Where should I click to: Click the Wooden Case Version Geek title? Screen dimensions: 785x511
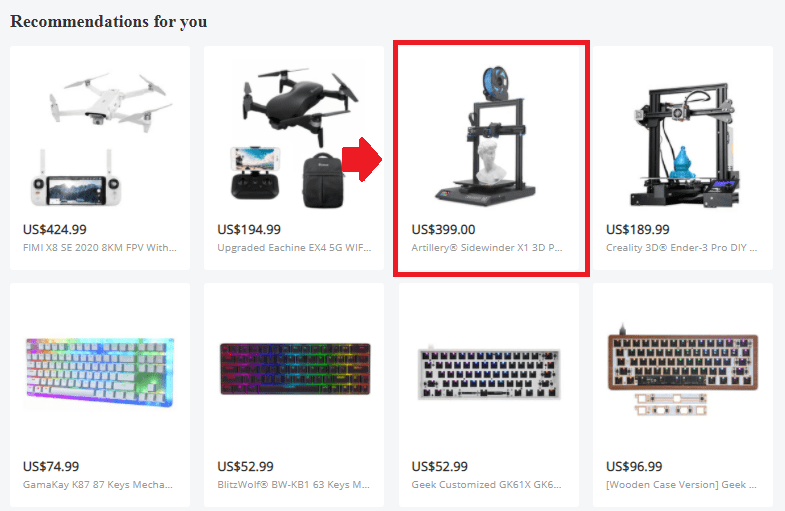click(x=681, y=484)
